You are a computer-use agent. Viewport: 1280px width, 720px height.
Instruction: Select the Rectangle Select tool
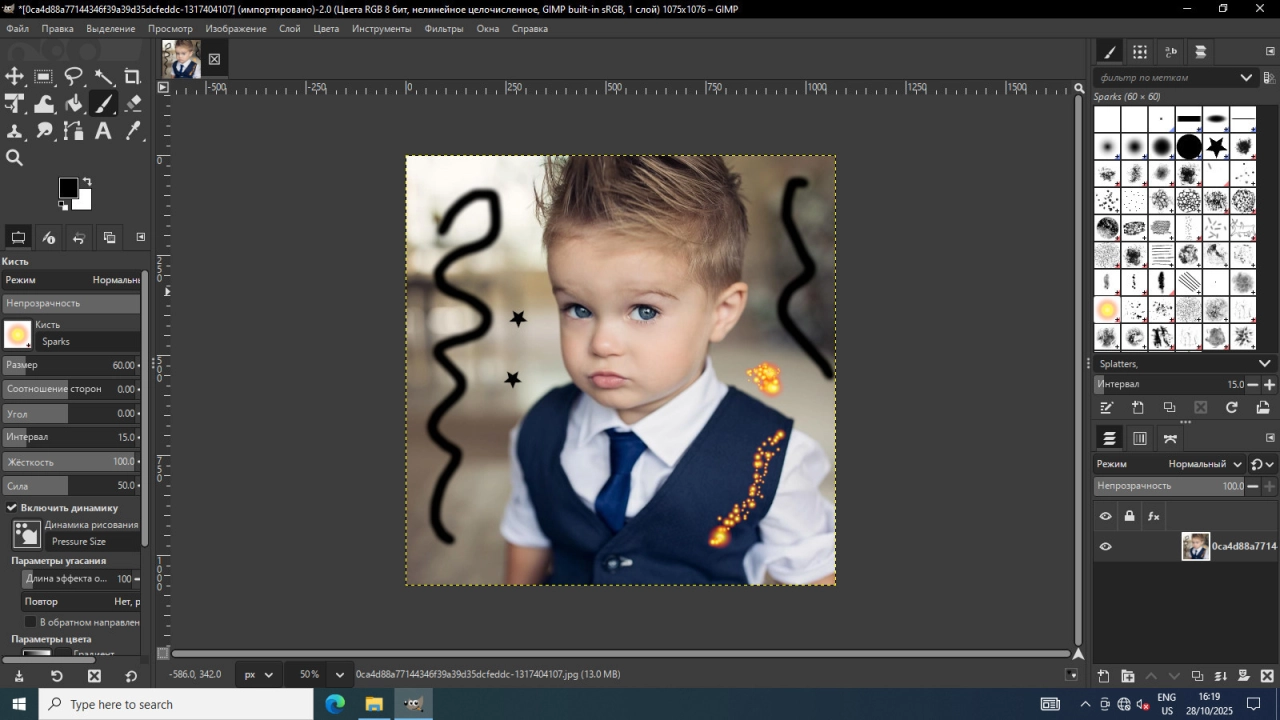coord(44,76)
